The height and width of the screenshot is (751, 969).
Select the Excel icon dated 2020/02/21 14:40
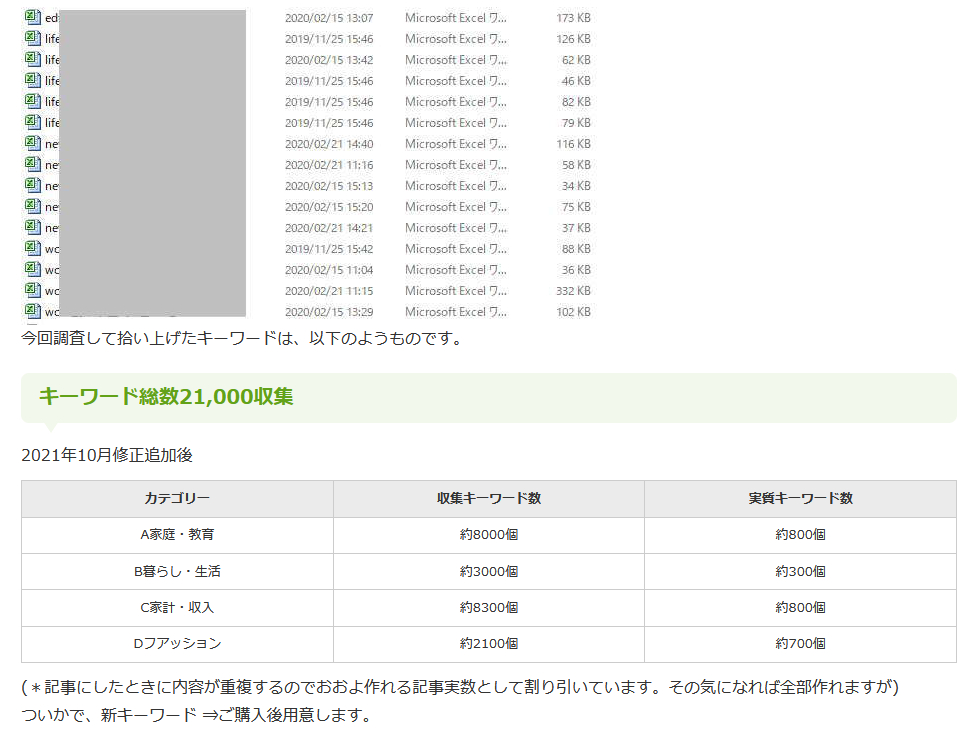pyautogui.click(x=30, y=143)
